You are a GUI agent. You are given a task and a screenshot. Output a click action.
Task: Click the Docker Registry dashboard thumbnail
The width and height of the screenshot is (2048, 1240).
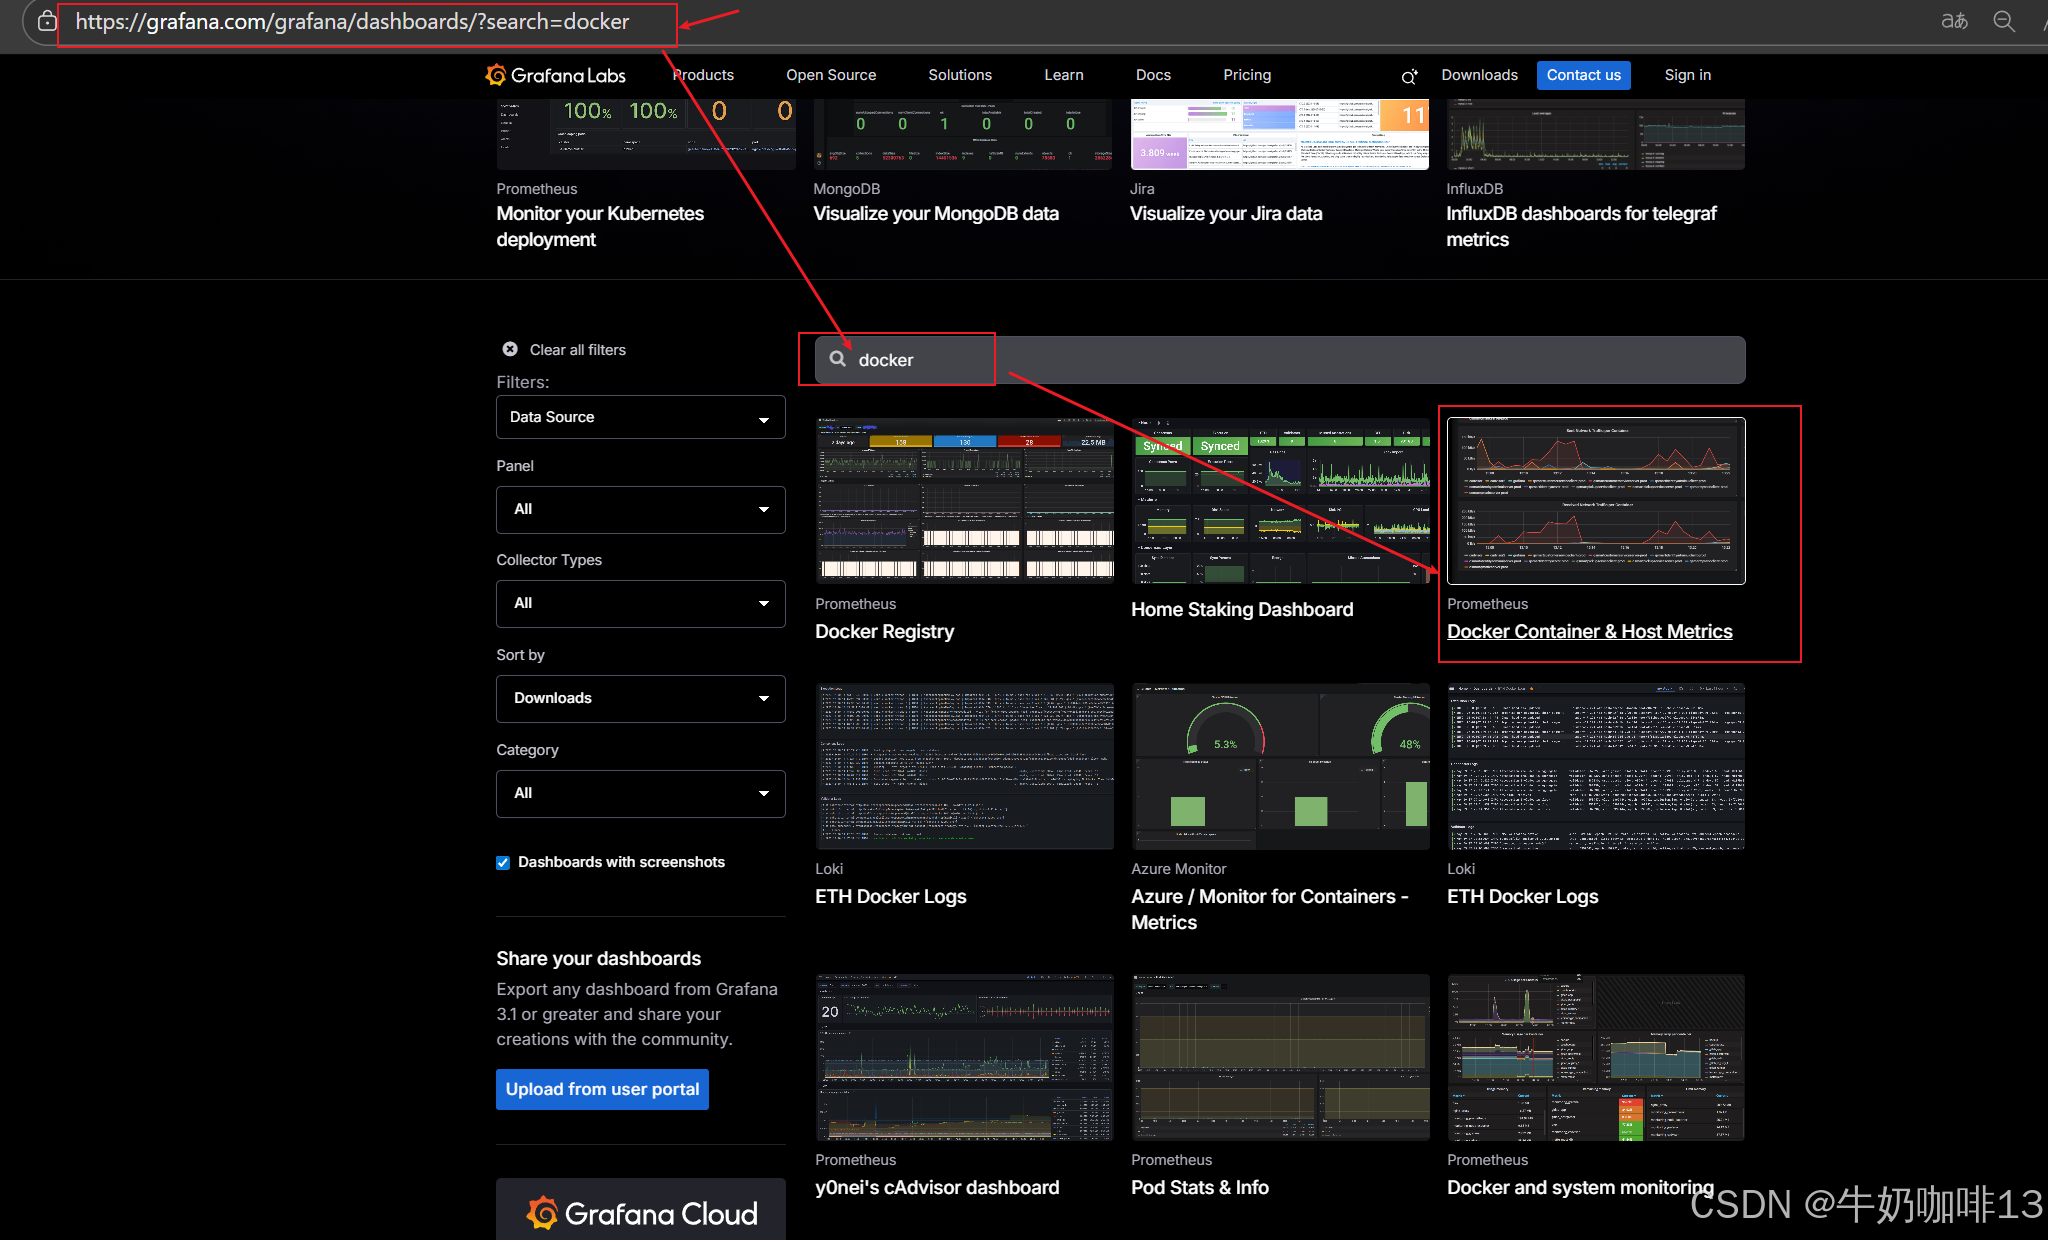pos(964,500)
